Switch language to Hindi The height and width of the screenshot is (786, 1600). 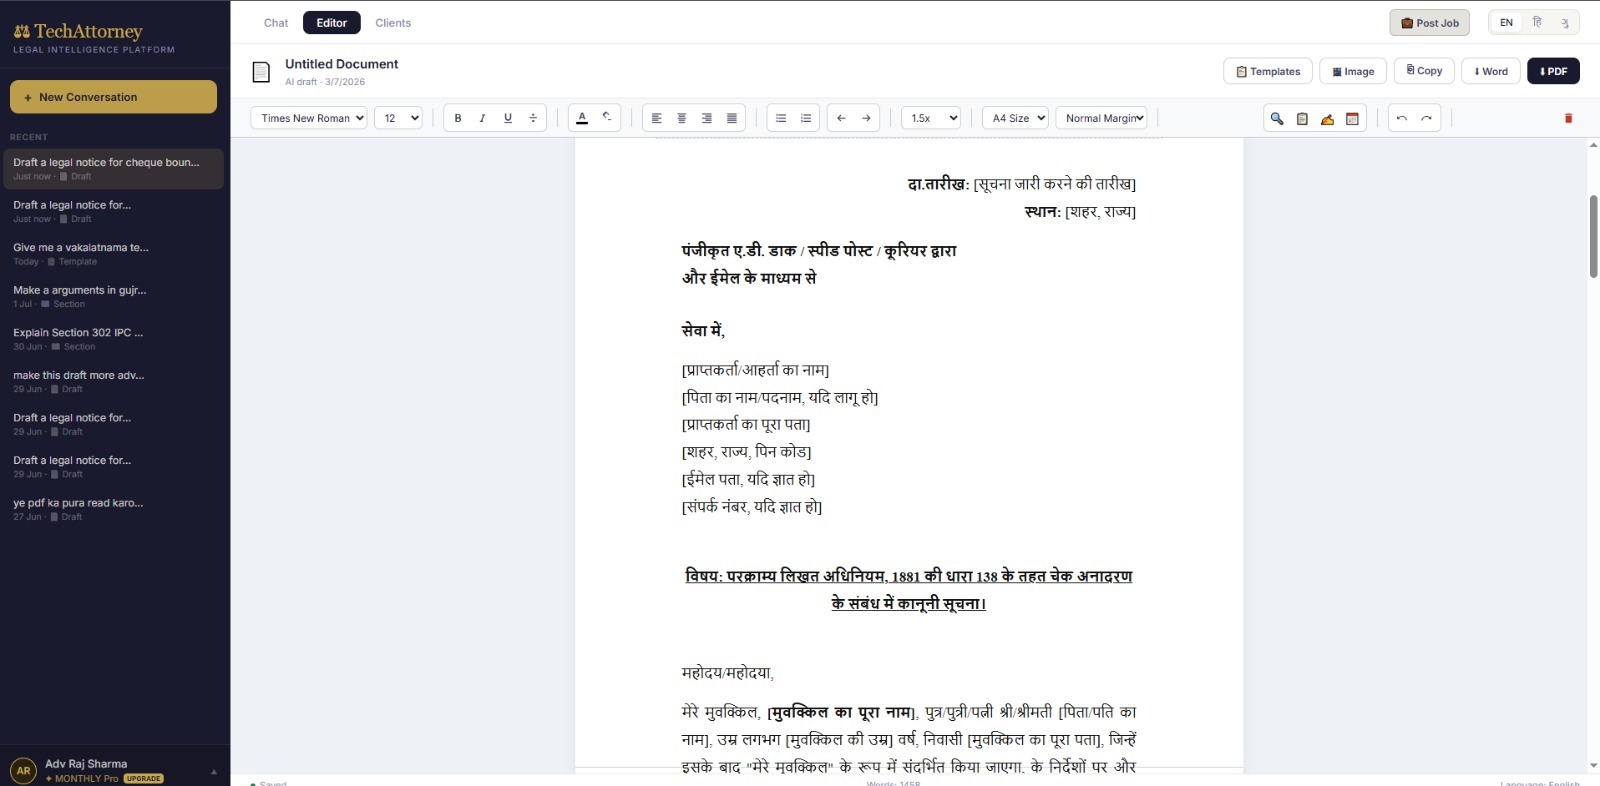point(1537,23)
